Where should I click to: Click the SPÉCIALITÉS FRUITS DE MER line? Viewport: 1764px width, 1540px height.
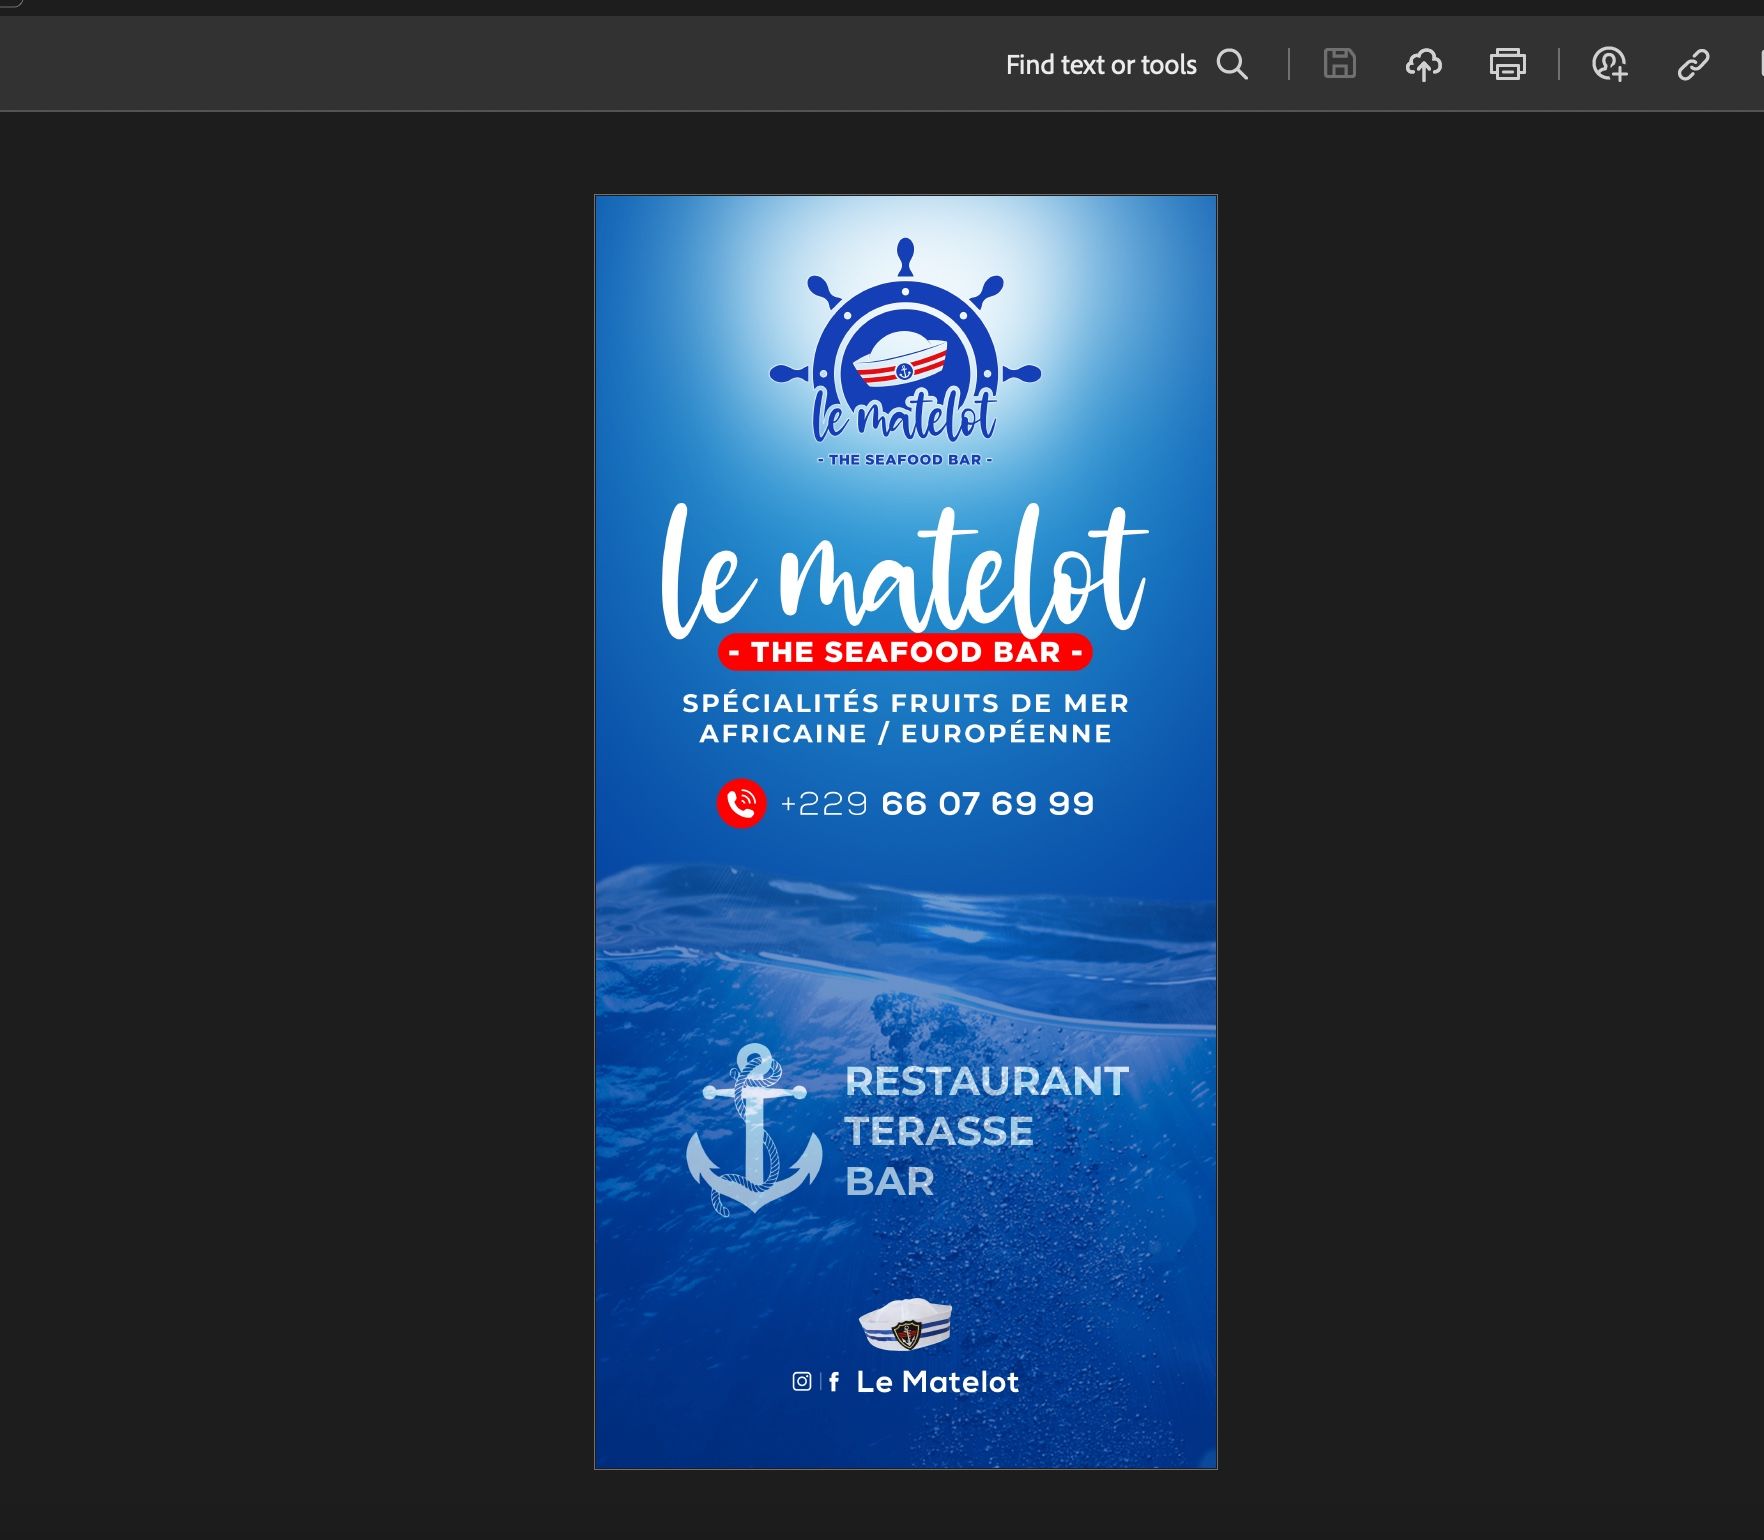click(906, 703)
